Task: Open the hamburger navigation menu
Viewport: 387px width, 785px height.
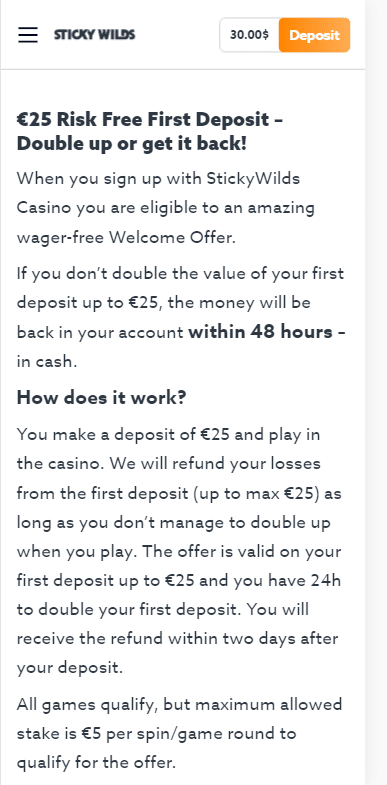Action: tap(28, 35)
